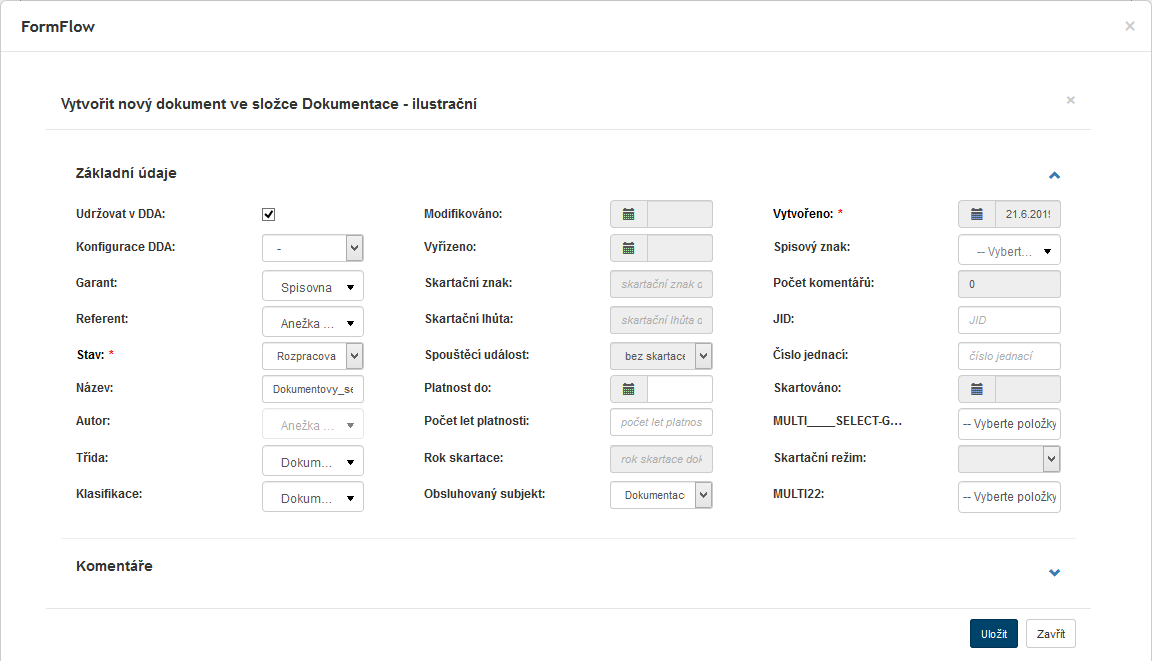1152x661 pixels.
Task: Open the Skartováno calendar icon
Action: [977, 389]
